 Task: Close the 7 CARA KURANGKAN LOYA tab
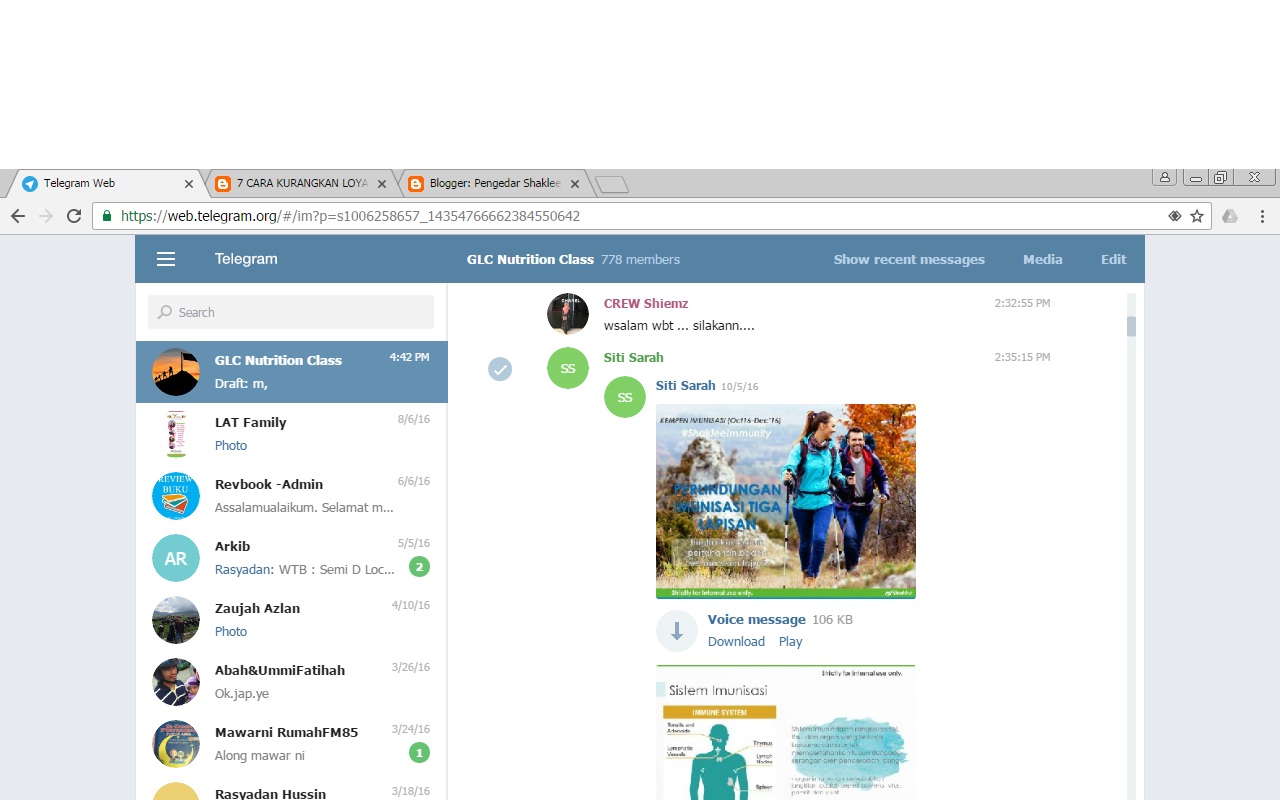[x=382, y=184]
